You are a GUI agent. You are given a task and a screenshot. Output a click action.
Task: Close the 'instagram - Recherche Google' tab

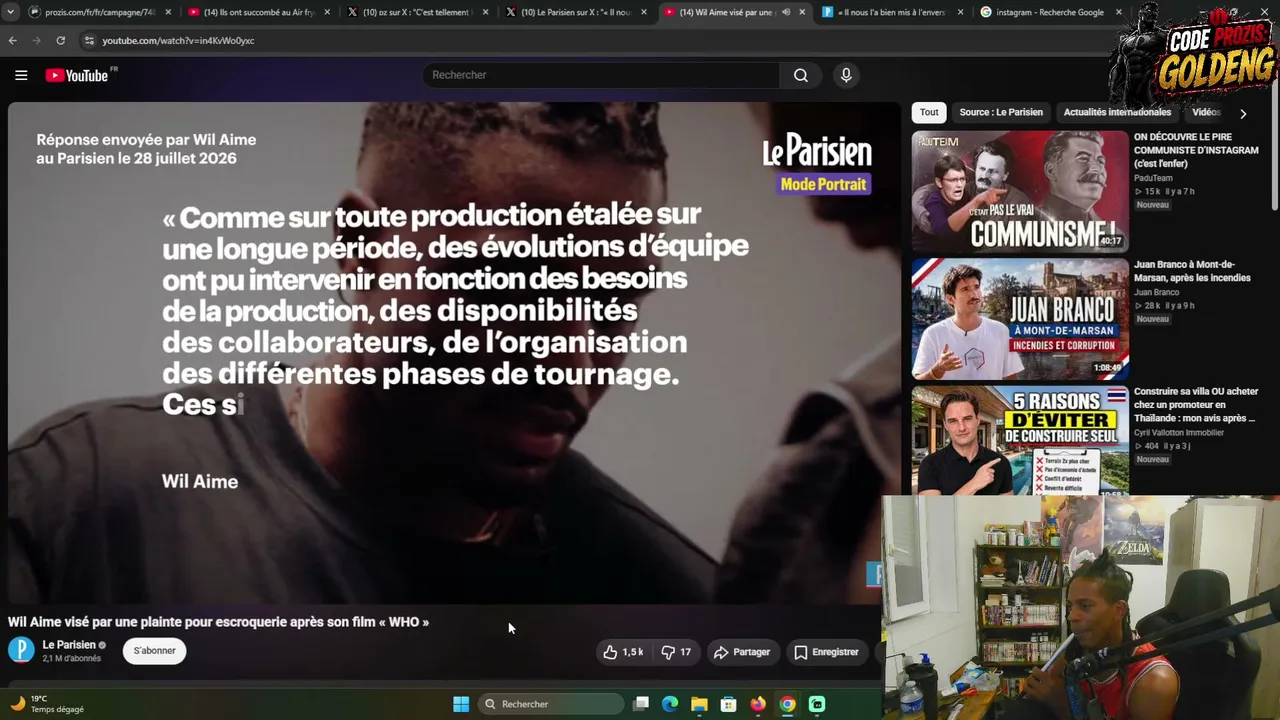point(1119,12)
